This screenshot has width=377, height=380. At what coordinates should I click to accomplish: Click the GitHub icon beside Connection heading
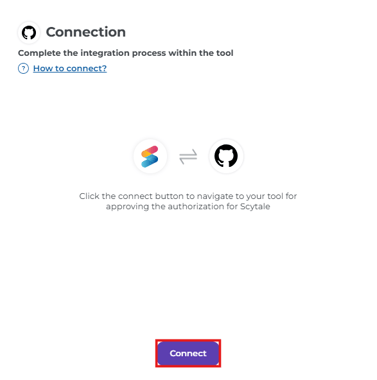pyautogui.click(x=29, y=33)
